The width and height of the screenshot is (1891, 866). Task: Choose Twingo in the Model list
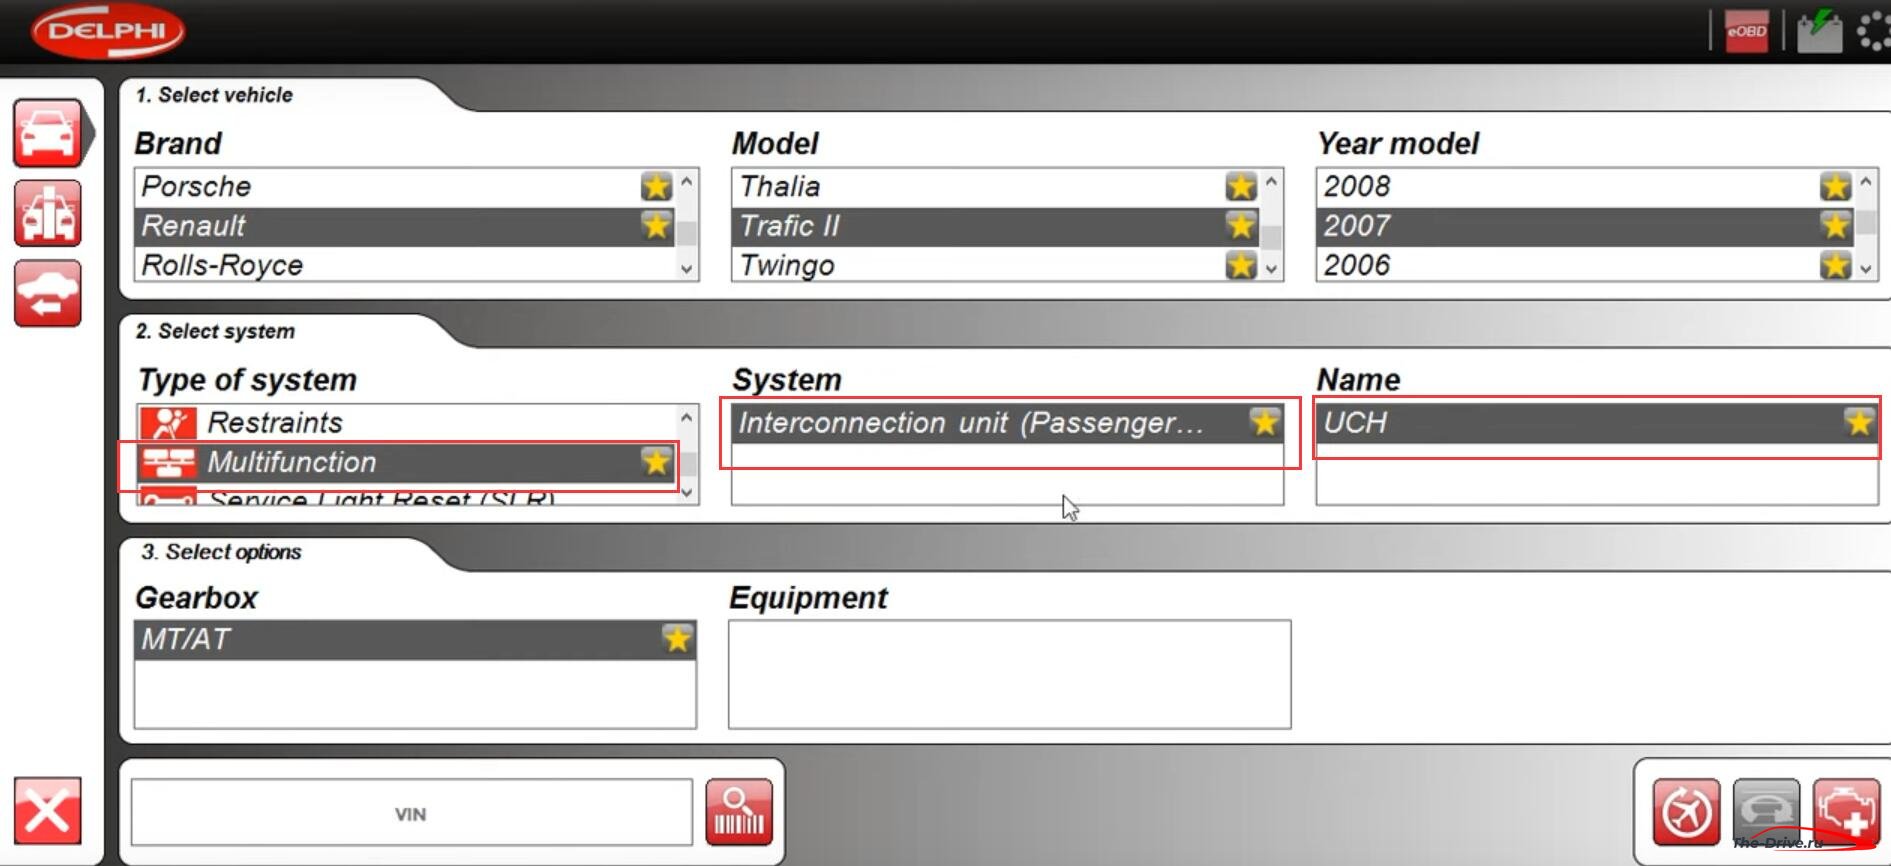pos(996,265)
